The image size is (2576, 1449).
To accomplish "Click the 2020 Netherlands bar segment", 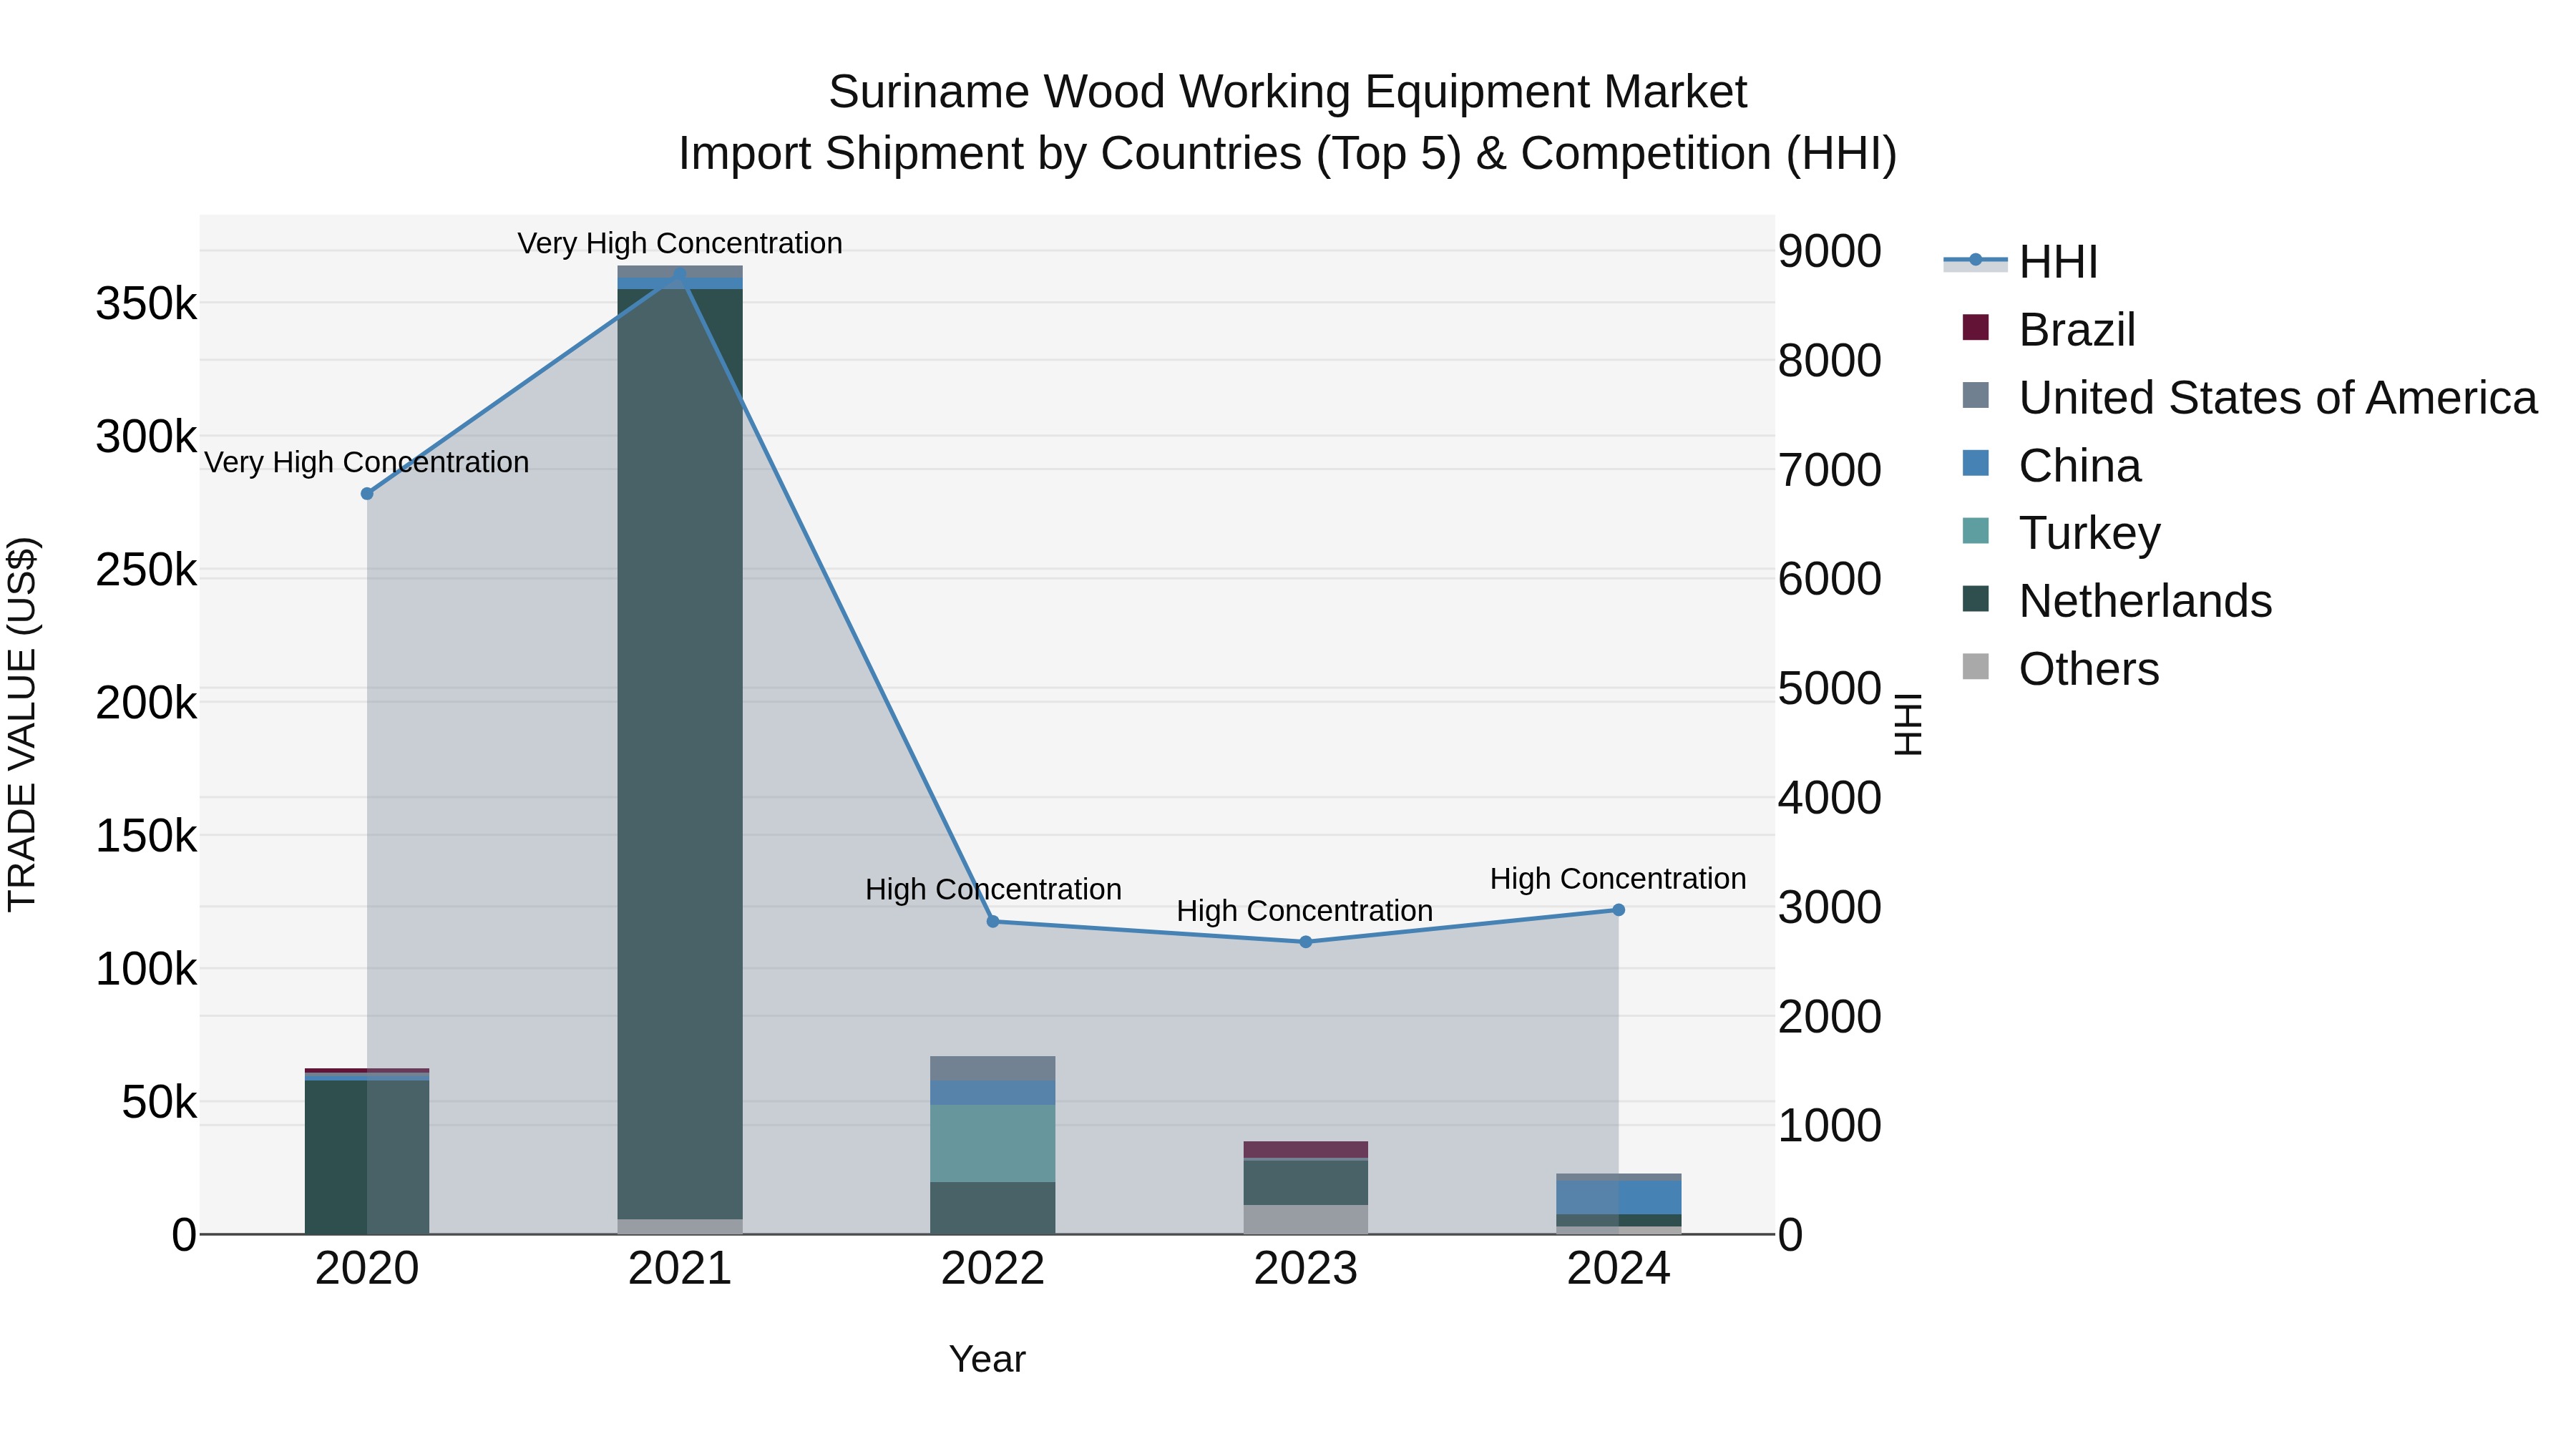I will [x=367, y=1157].
